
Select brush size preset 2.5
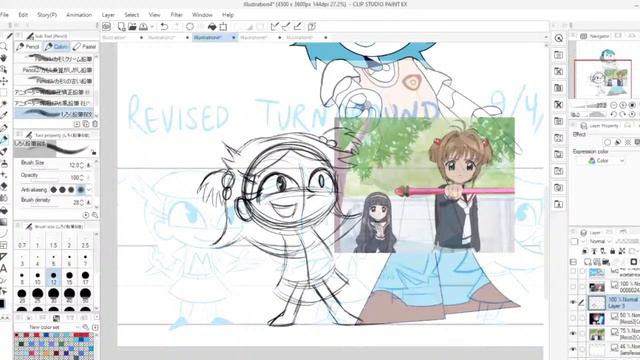[85, 241]
